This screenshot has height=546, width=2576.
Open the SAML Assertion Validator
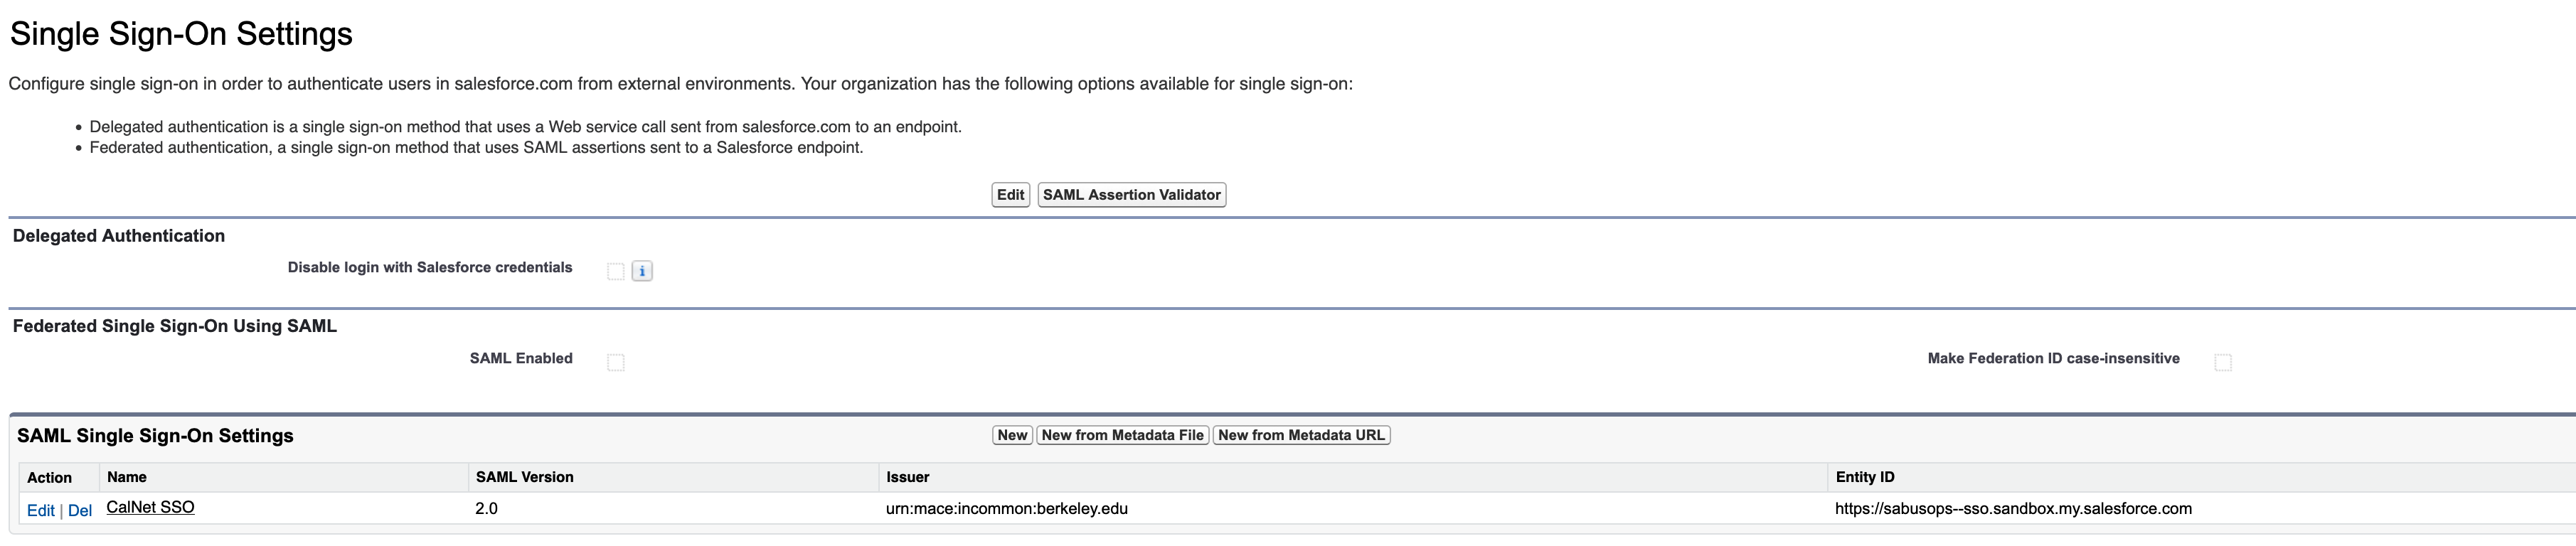(x=1131, y=194)
